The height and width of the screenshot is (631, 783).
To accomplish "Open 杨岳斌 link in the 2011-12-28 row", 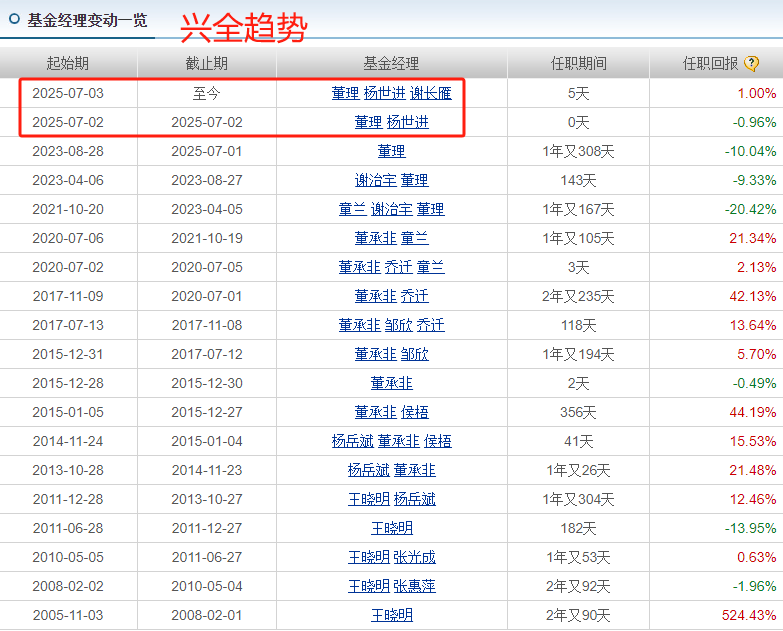I will click(414, 499).
